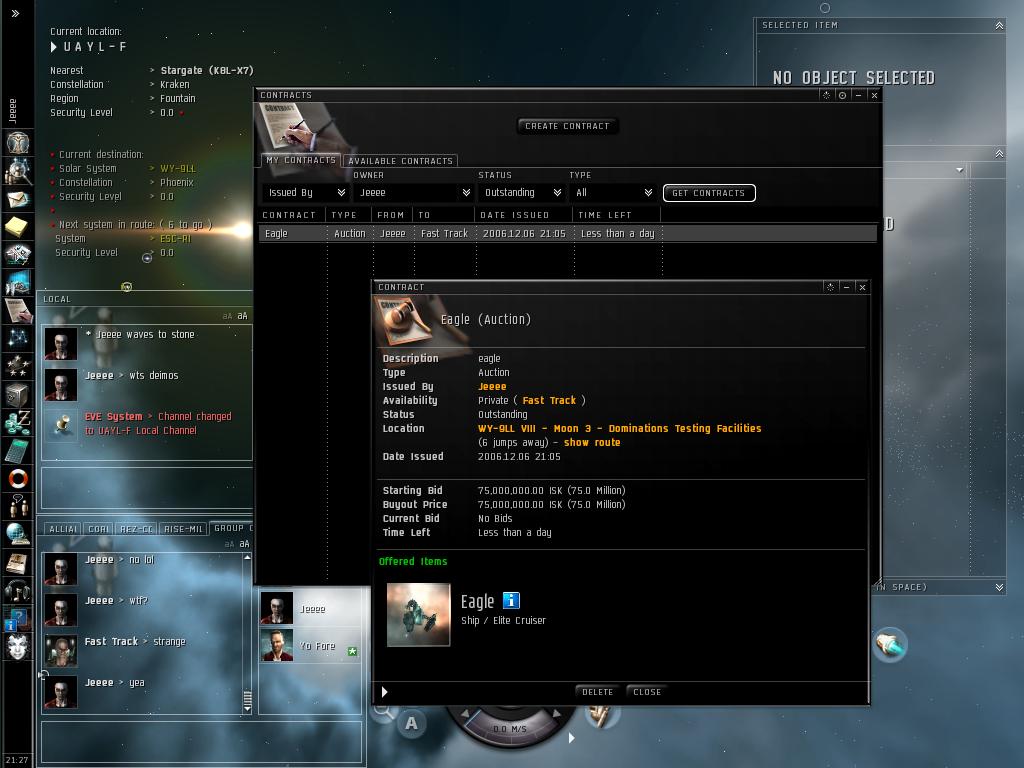The image size is (1024, 768).
Task: Select the RISE-MIL chat tab
Action: (x=184, y=529)
